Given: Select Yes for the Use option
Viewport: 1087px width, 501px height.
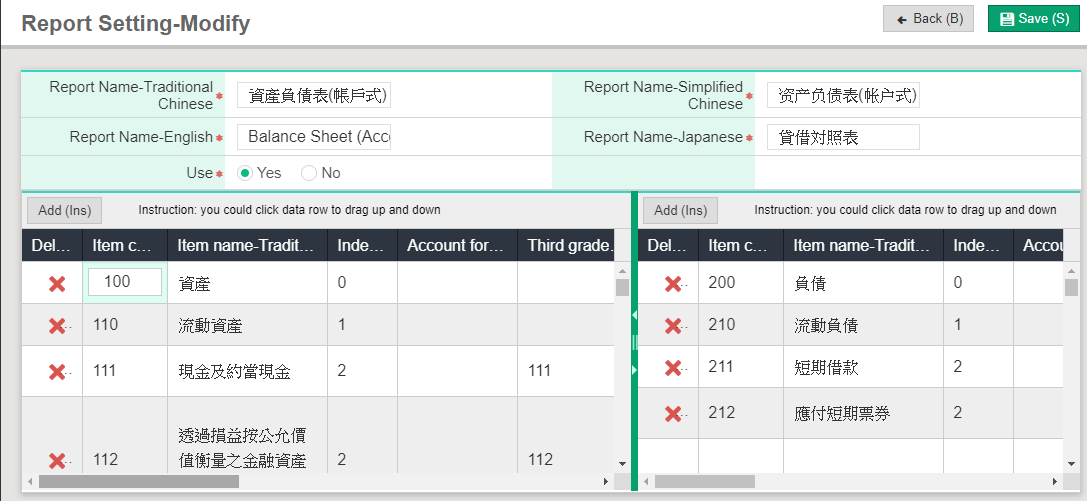Looking at the screenshot, I should [x=245, y=173].
